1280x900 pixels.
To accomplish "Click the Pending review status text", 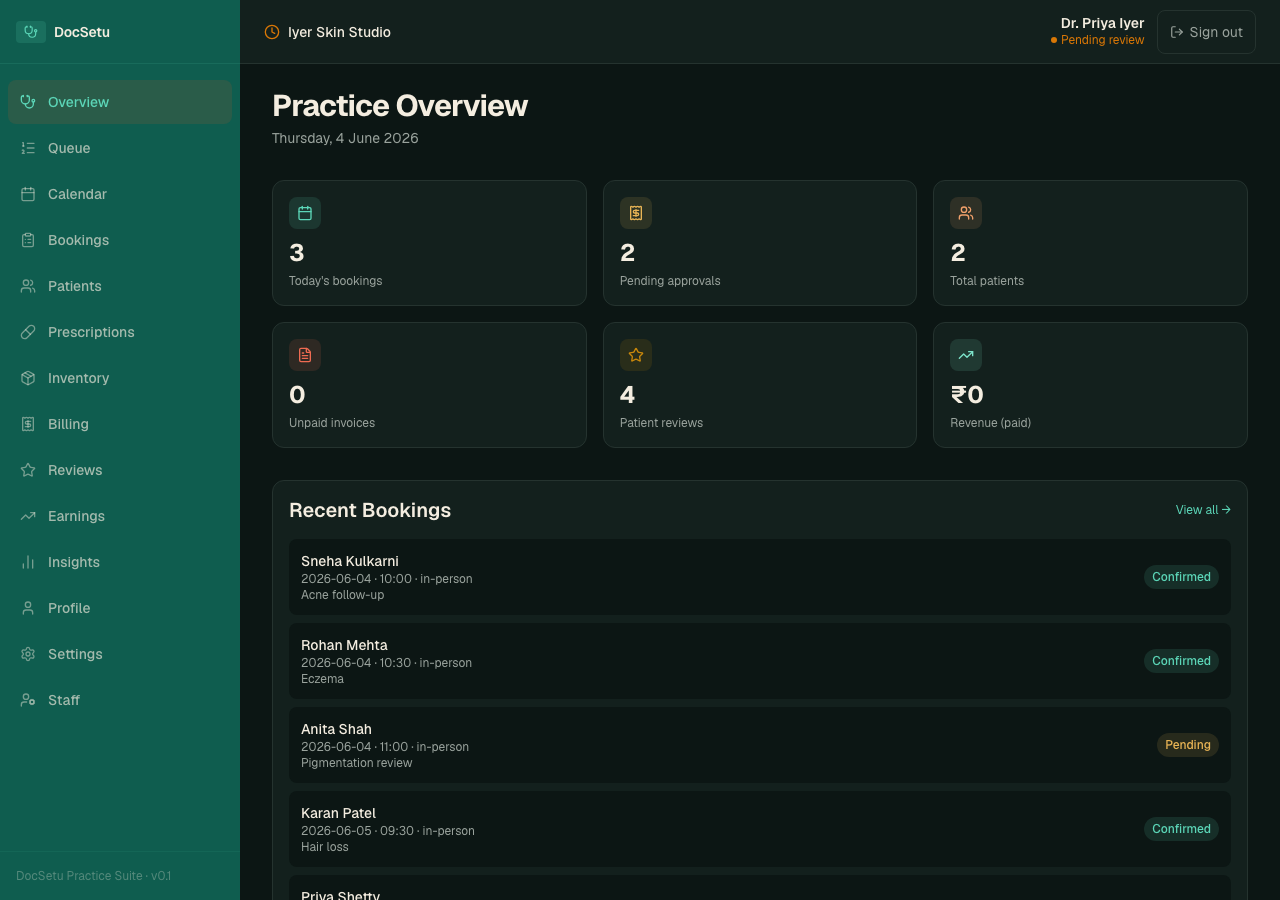I will tap(1102, 40).
